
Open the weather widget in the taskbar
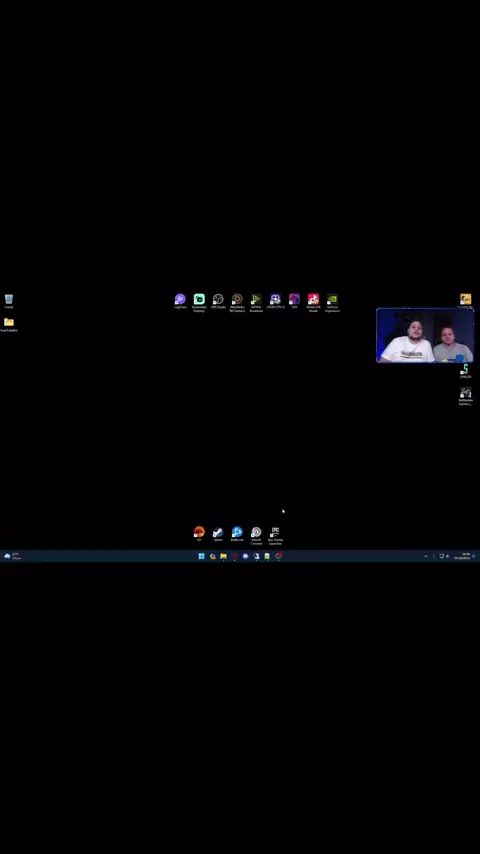click(x=12, y=556)
